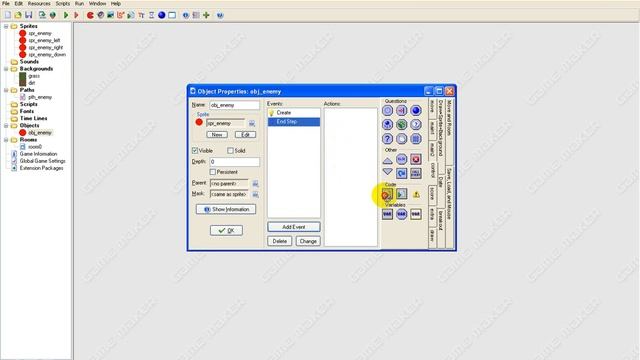Click the Create time line hourglass icon
640x360 pixels.
[x=151, y=15]
